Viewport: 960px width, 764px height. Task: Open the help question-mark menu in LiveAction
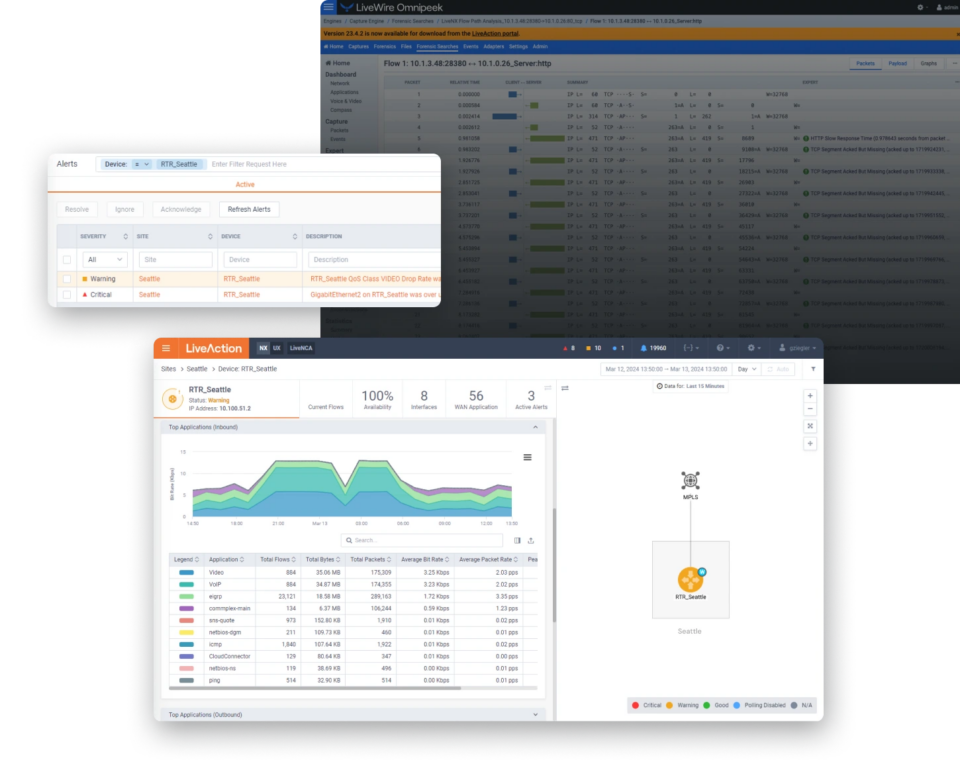click(722, 348)
